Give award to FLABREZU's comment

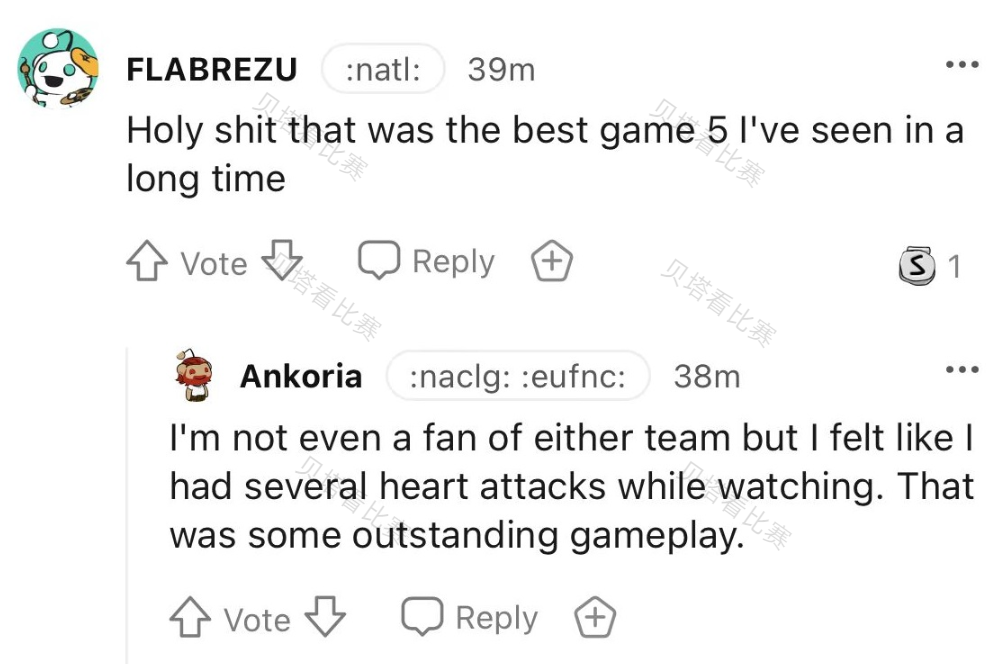coord(552,262)
